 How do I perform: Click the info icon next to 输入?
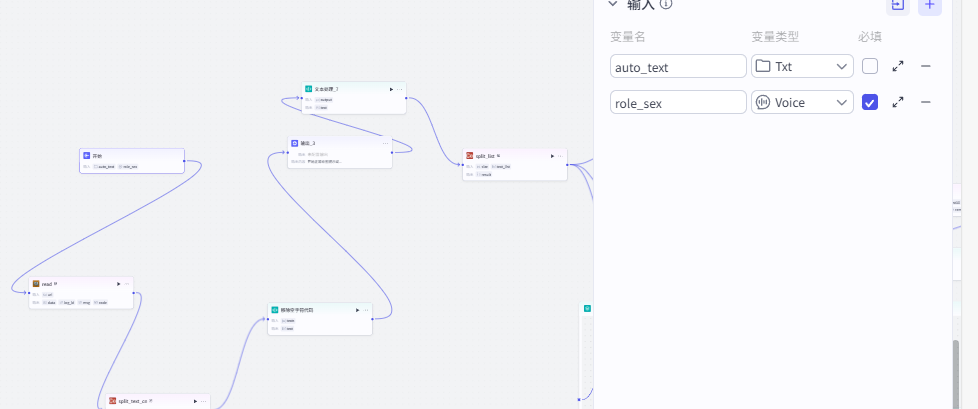[x=666, y=4]
